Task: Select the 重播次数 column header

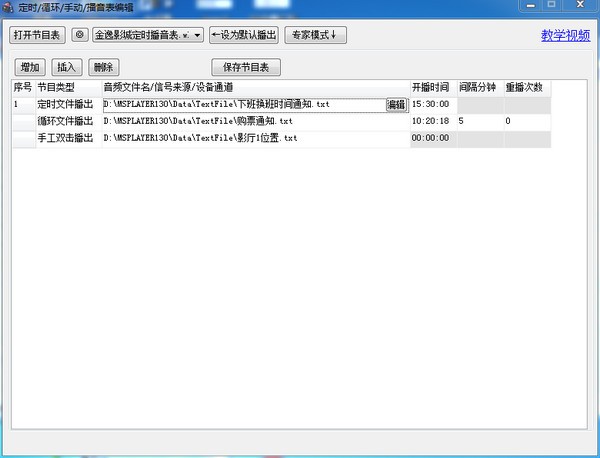Action: pyautogui.click(x=528, y=88)
